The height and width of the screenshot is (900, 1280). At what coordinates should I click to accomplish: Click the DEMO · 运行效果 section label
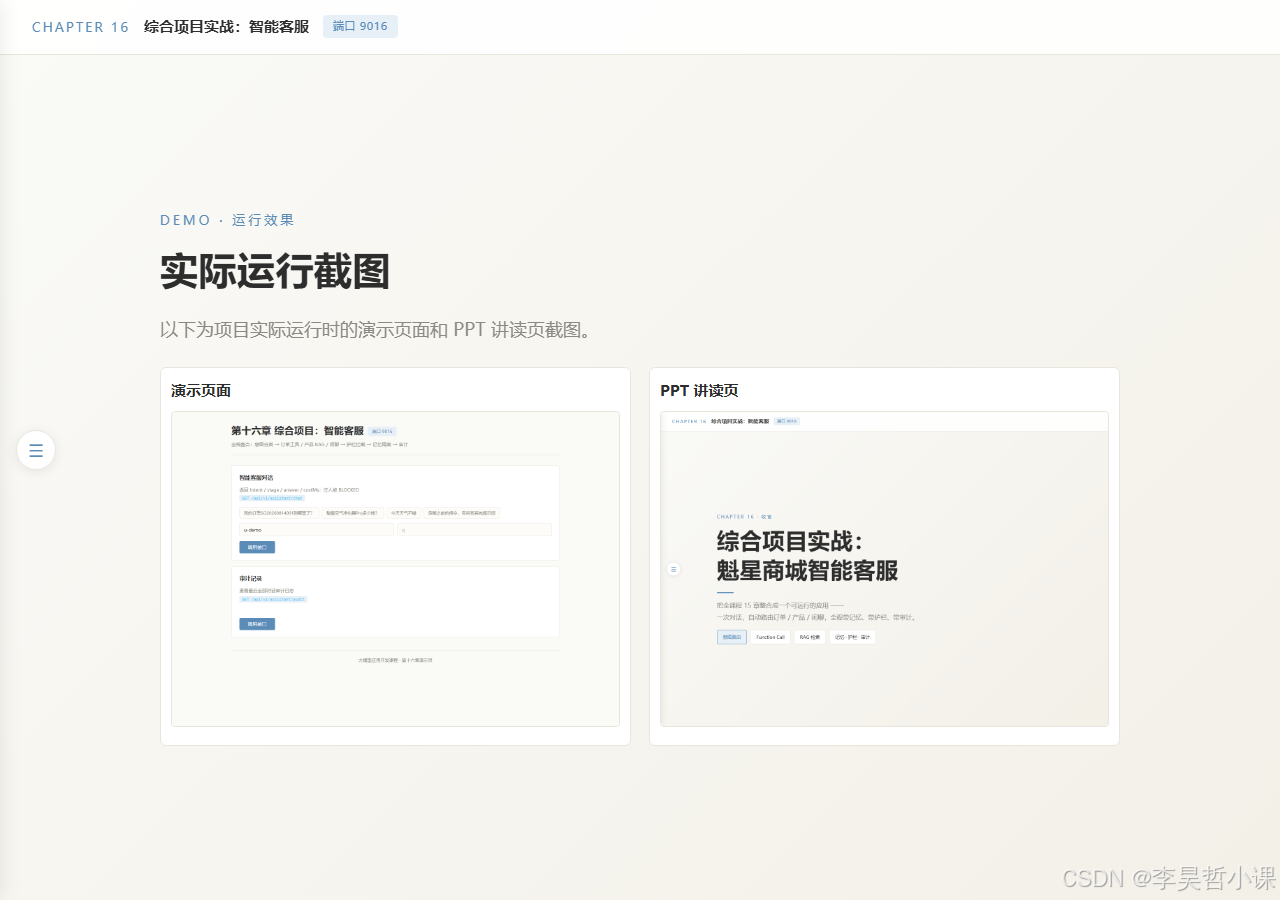pos(227,220)
